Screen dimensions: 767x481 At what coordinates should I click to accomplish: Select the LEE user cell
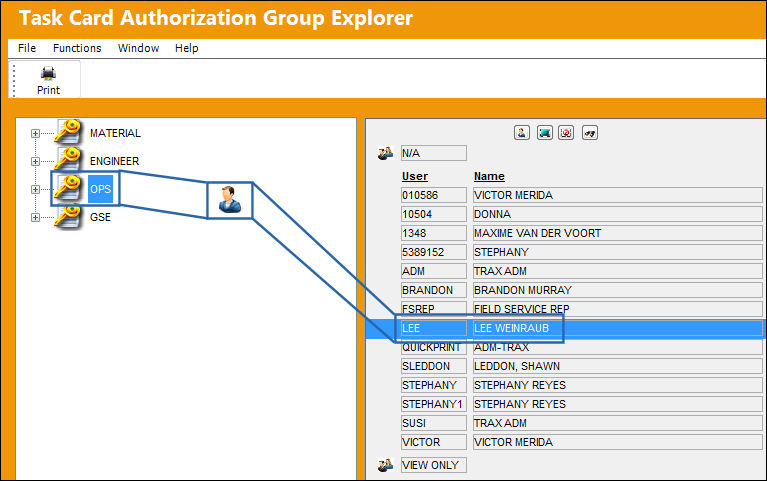click(x=433, y=328)
